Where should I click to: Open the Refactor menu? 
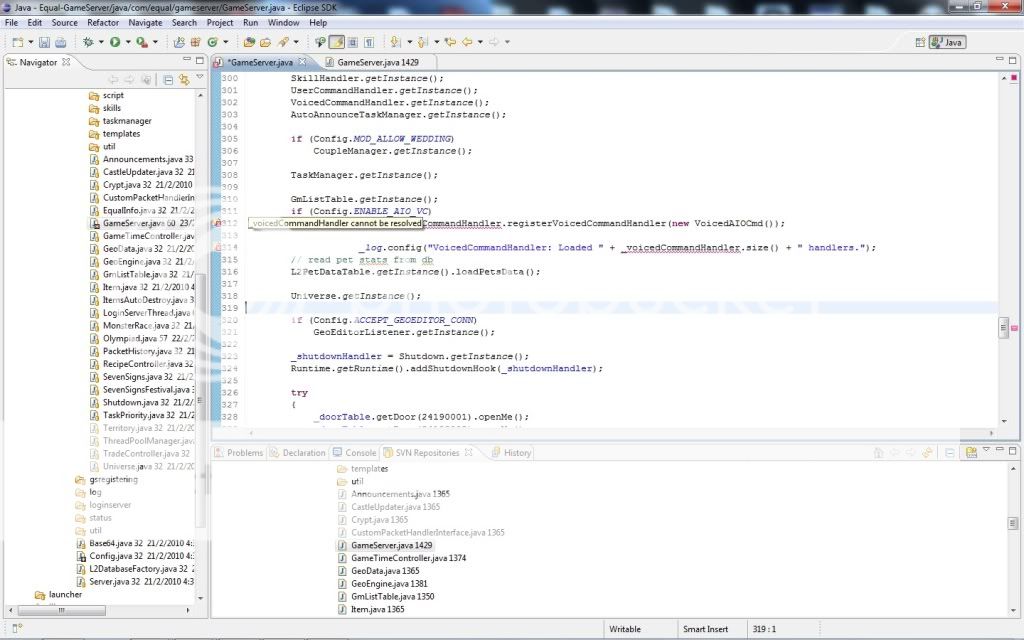click(x=102, y=22)
